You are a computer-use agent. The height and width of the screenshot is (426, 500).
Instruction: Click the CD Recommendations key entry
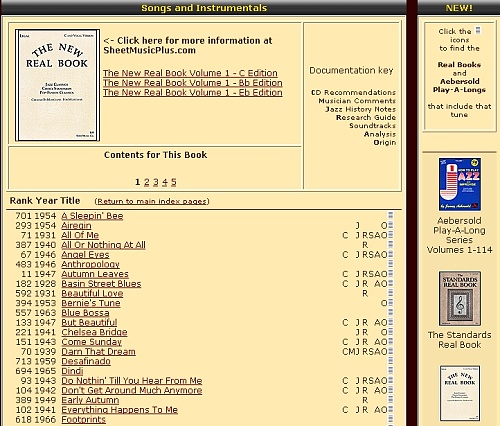353,92
